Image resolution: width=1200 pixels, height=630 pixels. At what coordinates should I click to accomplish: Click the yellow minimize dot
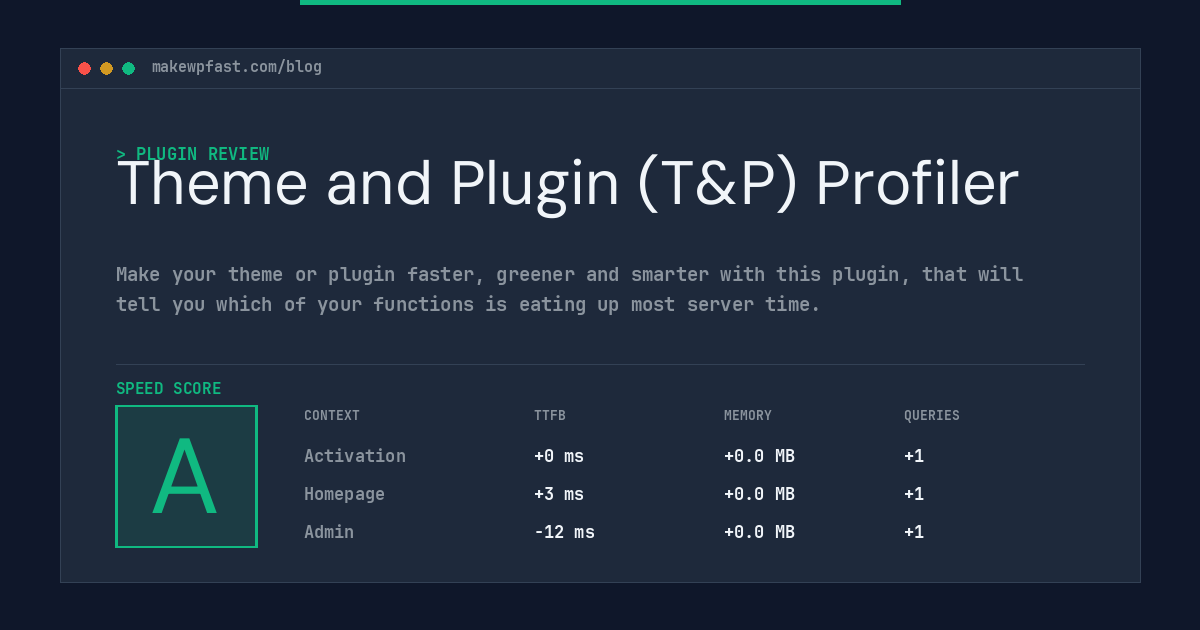coord(106,68)
